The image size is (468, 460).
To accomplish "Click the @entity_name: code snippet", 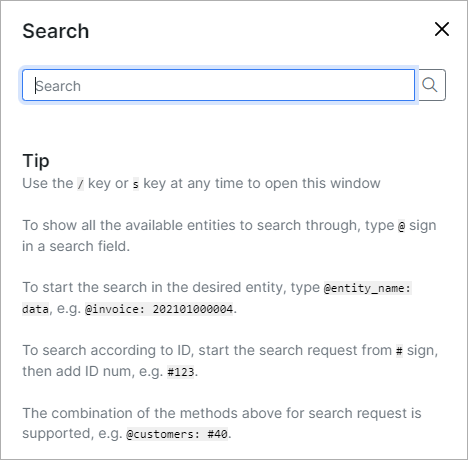I will click(368, 288).
